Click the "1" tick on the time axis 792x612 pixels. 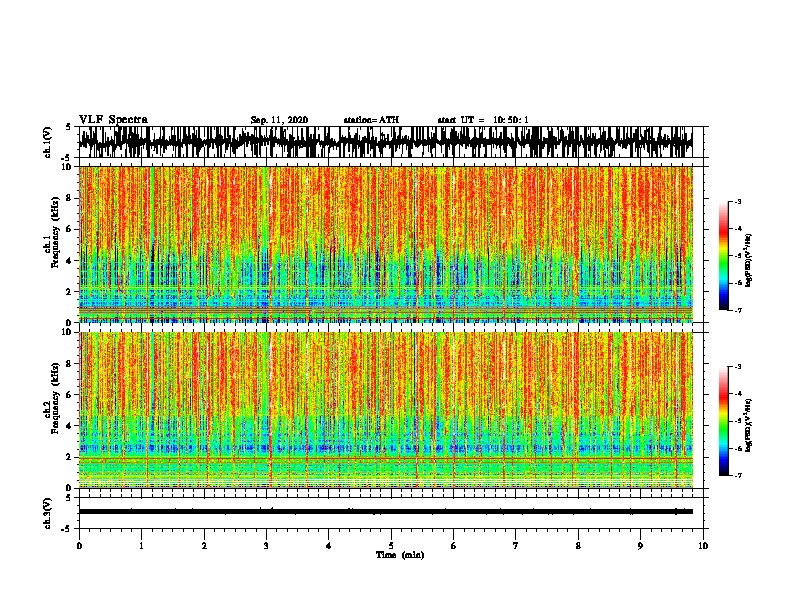(x=141, y=546)
